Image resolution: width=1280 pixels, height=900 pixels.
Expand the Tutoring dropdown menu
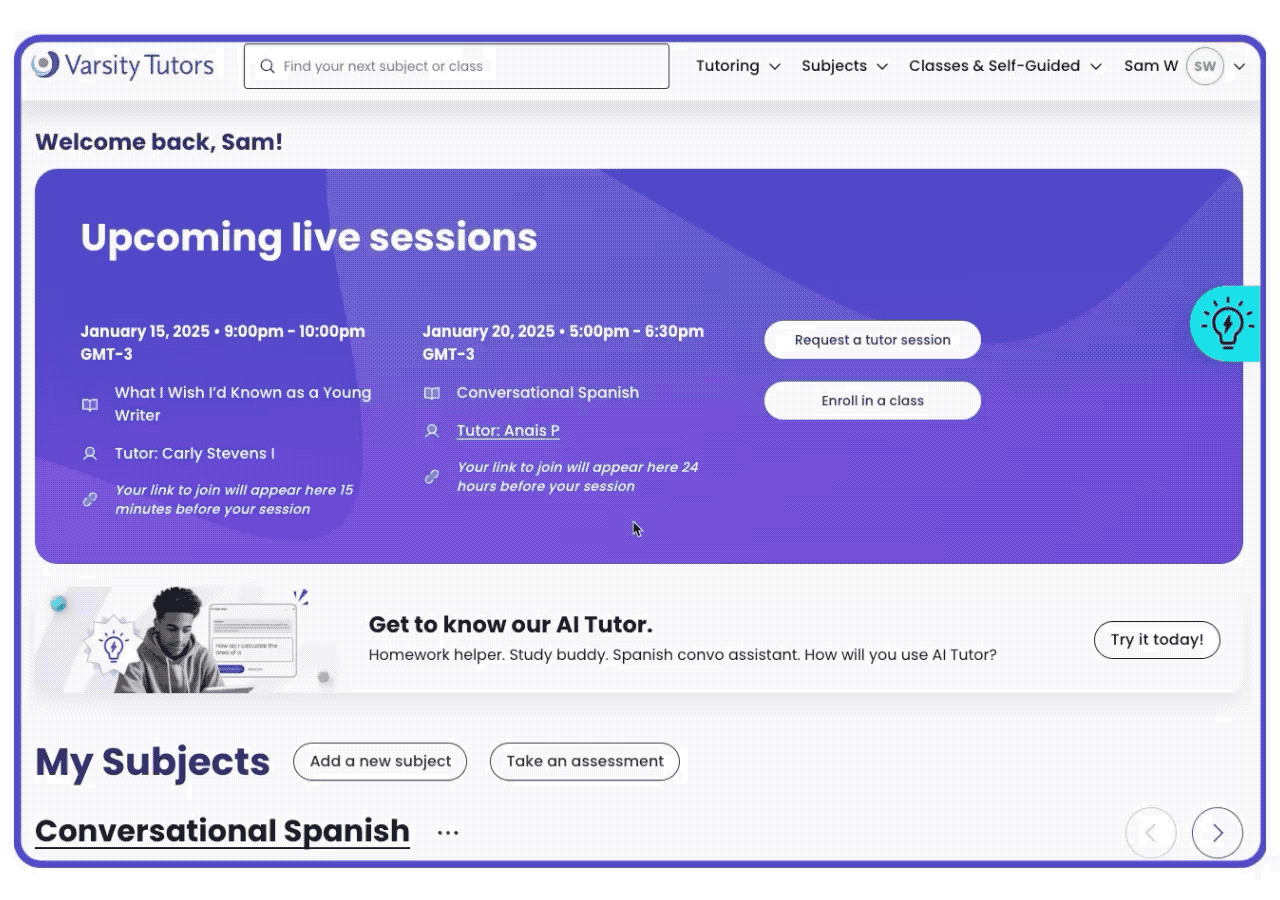(738, 66)
